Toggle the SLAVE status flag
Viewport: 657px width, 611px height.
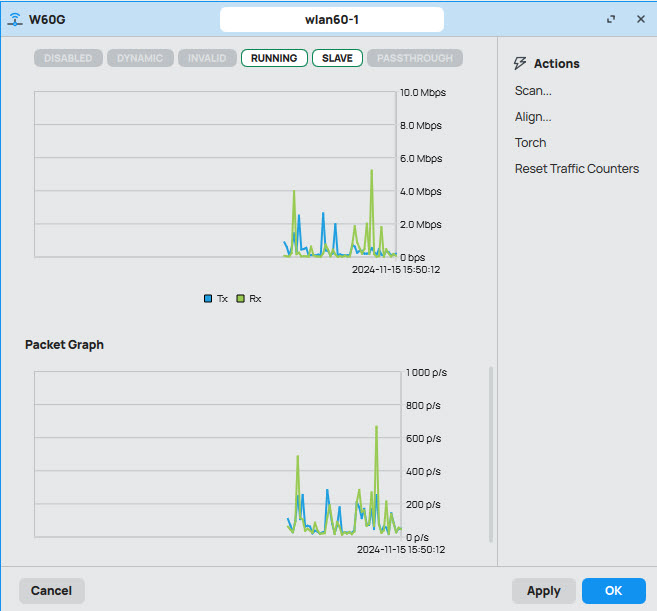[x=337, y=58]
